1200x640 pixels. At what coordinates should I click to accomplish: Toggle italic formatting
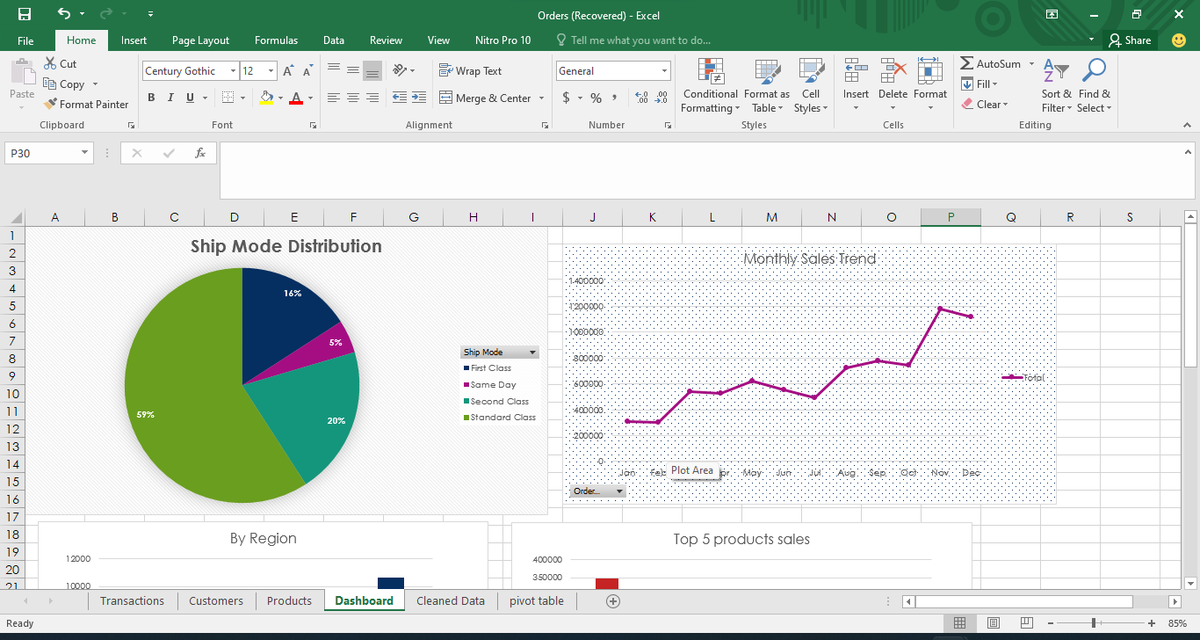tap(170, 98)
